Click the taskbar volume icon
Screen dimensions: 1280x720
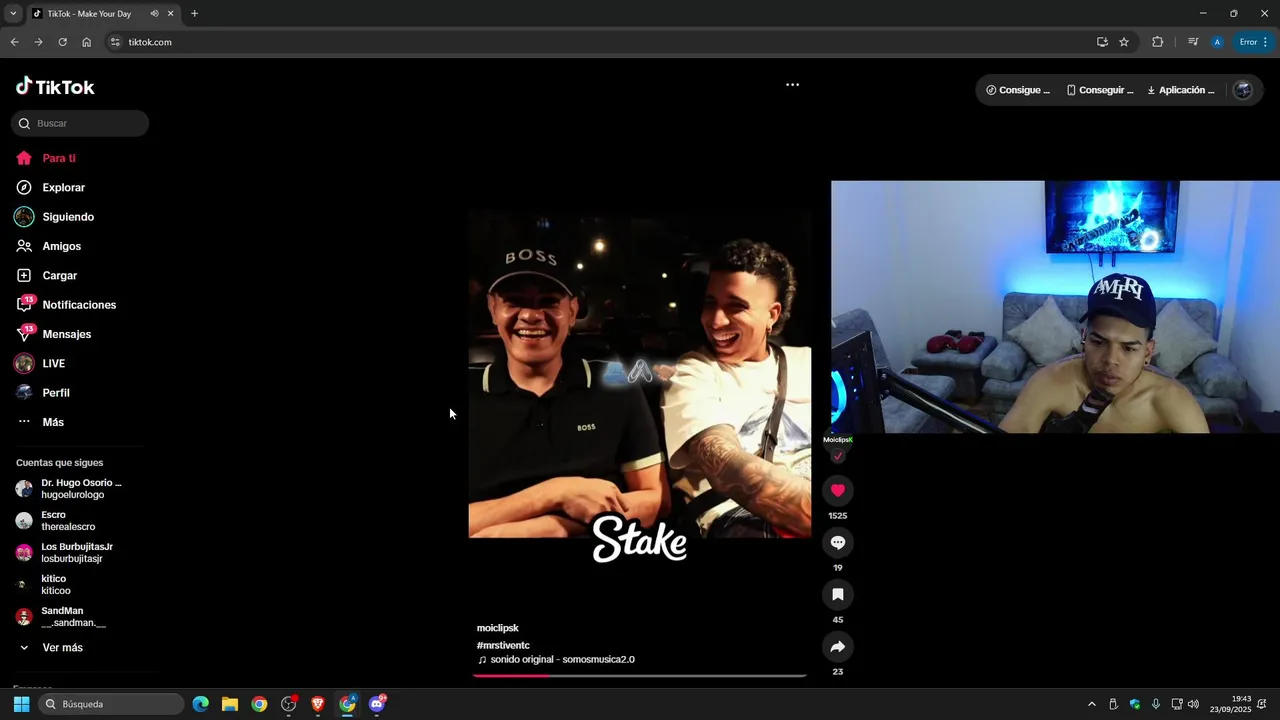1193,704
